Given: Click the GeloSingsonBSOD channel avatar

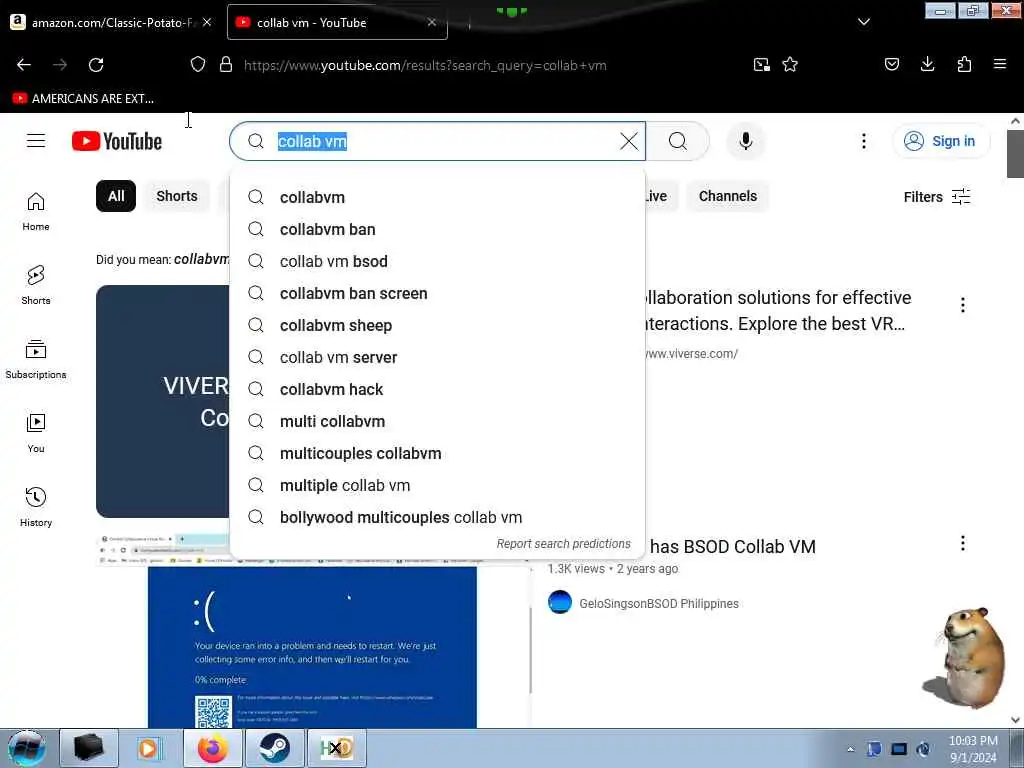Looking at the screenshot, I should (560, 603).
